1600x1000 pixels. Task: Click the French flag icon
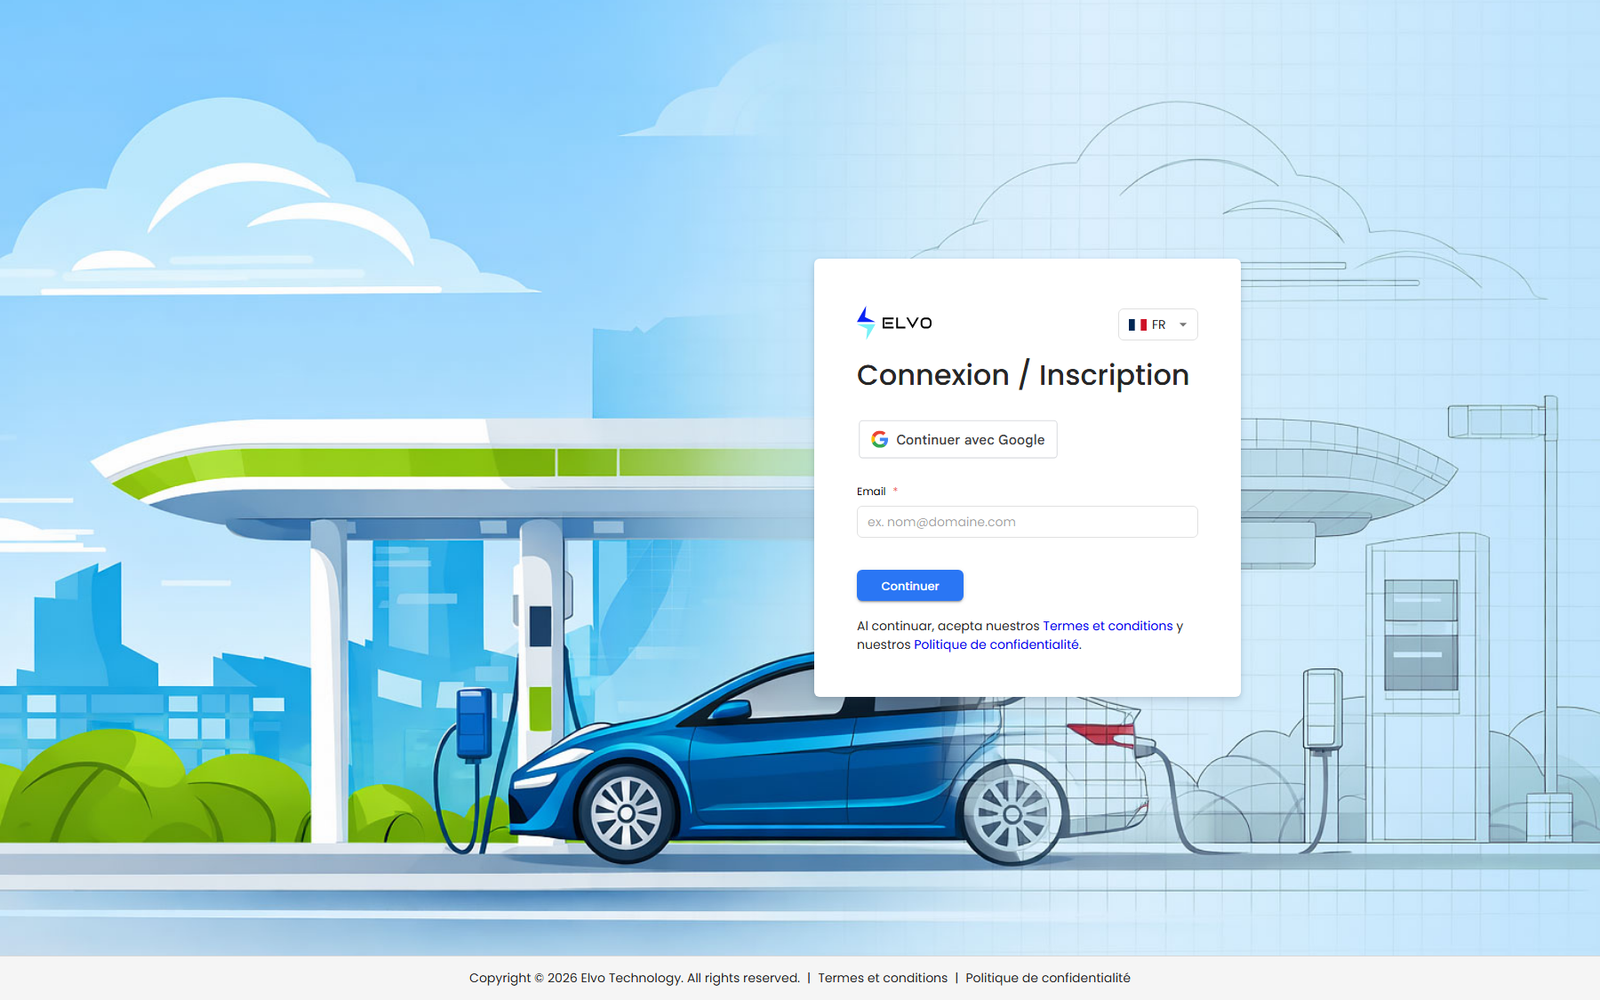point(1137,325)
